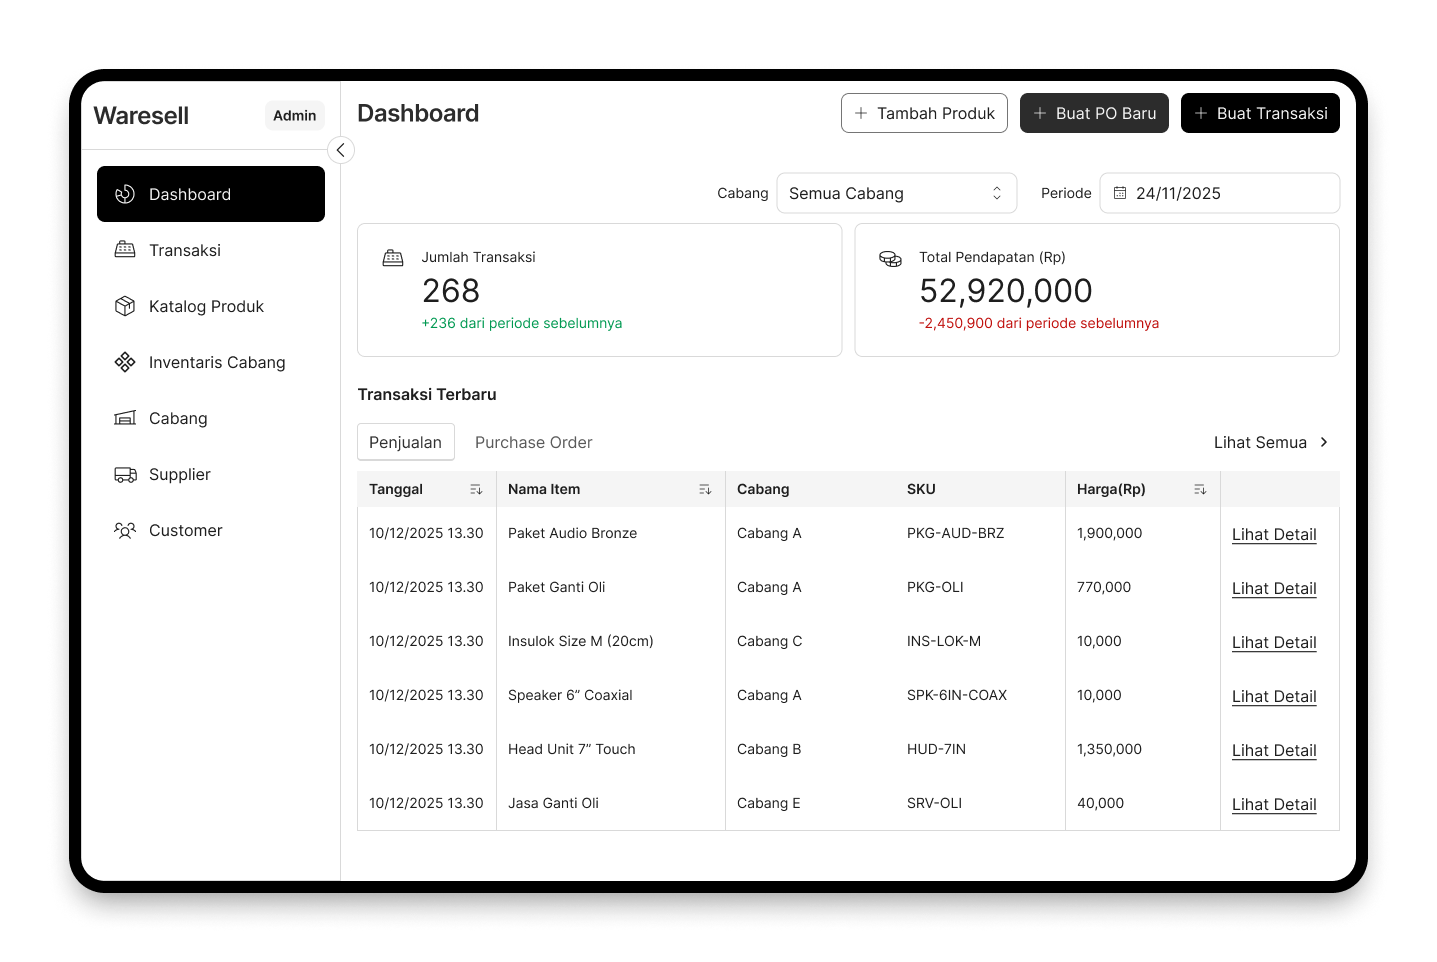This screenshot has width=1437, height=962.
Task: Expand Lihat Semua transactions arrow
Action: (1324, 442)
